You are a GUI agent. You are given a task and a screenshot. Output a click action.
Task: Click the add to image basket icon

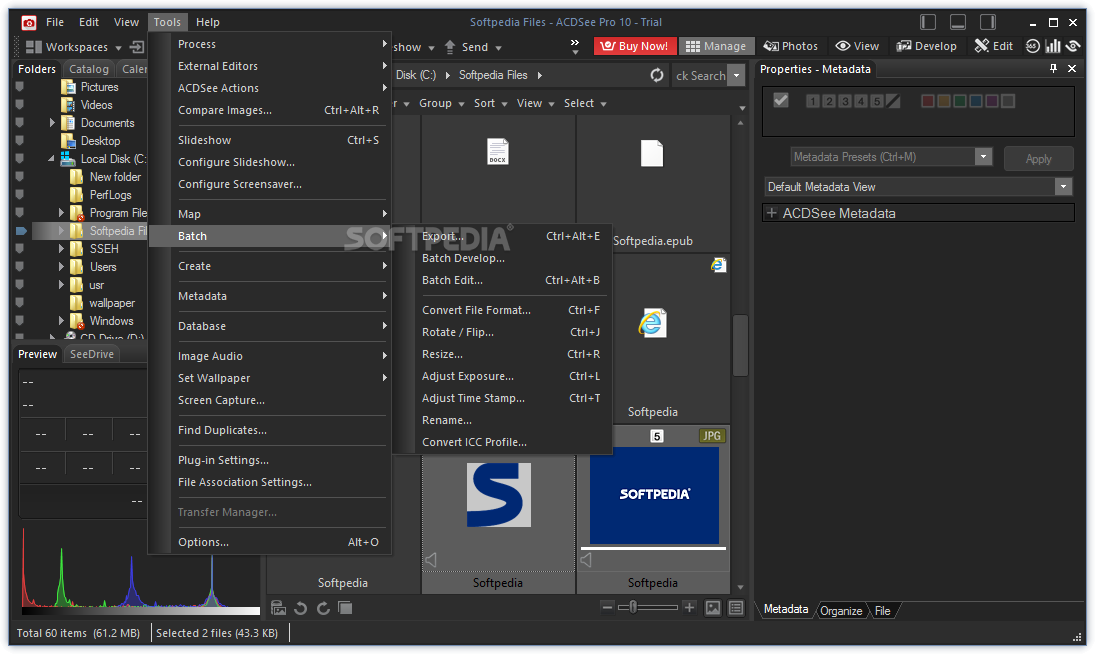[279, 608]
